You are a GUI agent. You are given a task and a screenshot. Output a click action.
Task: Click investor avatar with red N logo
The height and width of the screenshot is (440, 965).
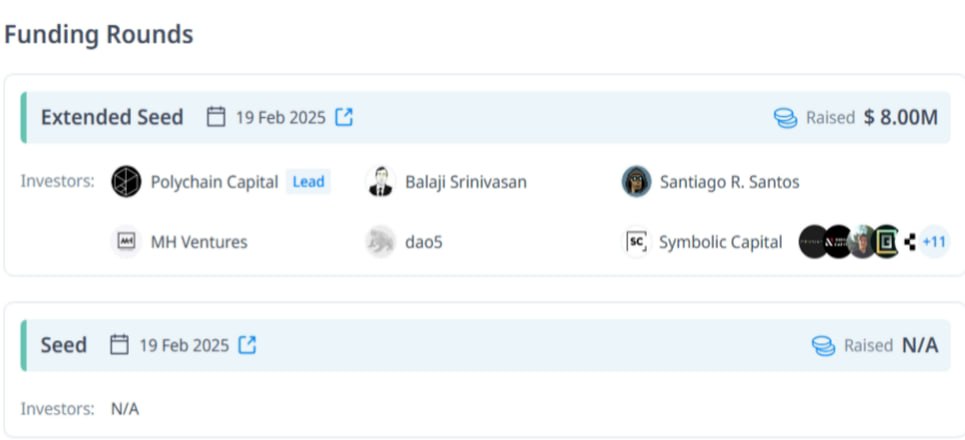click(x=838, y=242)
